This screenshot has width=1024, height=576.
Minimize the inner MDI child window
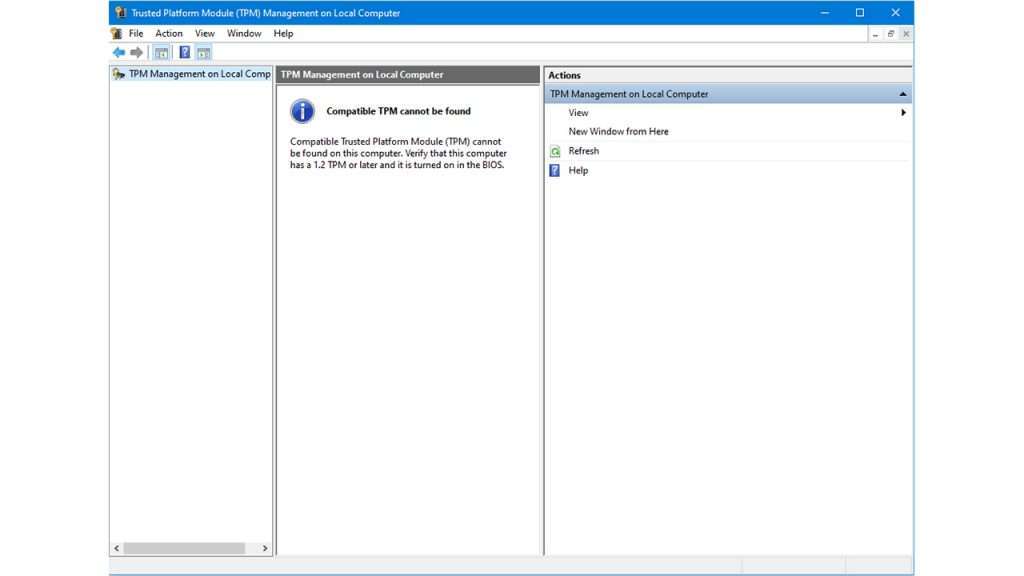pos(875,34)
